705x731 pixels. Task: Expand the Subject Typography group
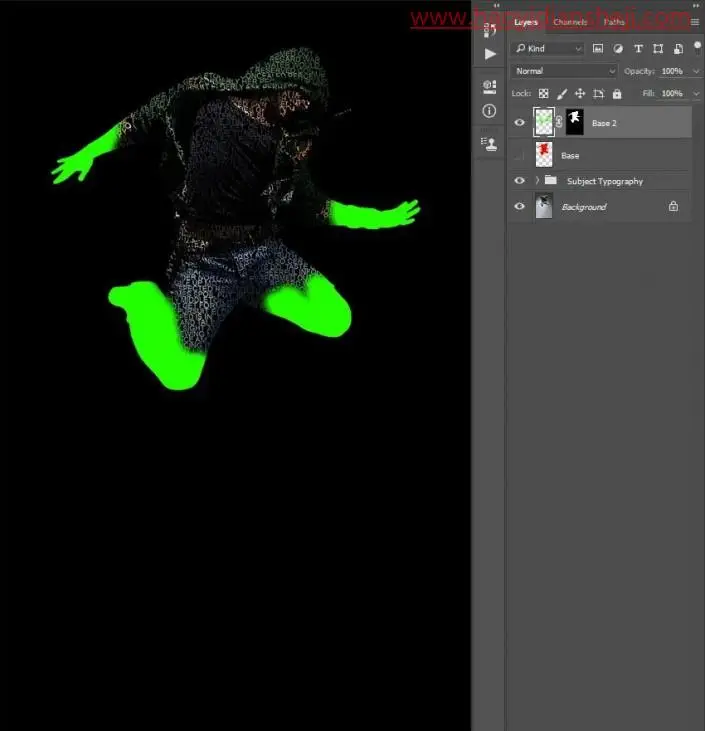pyautogui.click(x=537, y=180)
